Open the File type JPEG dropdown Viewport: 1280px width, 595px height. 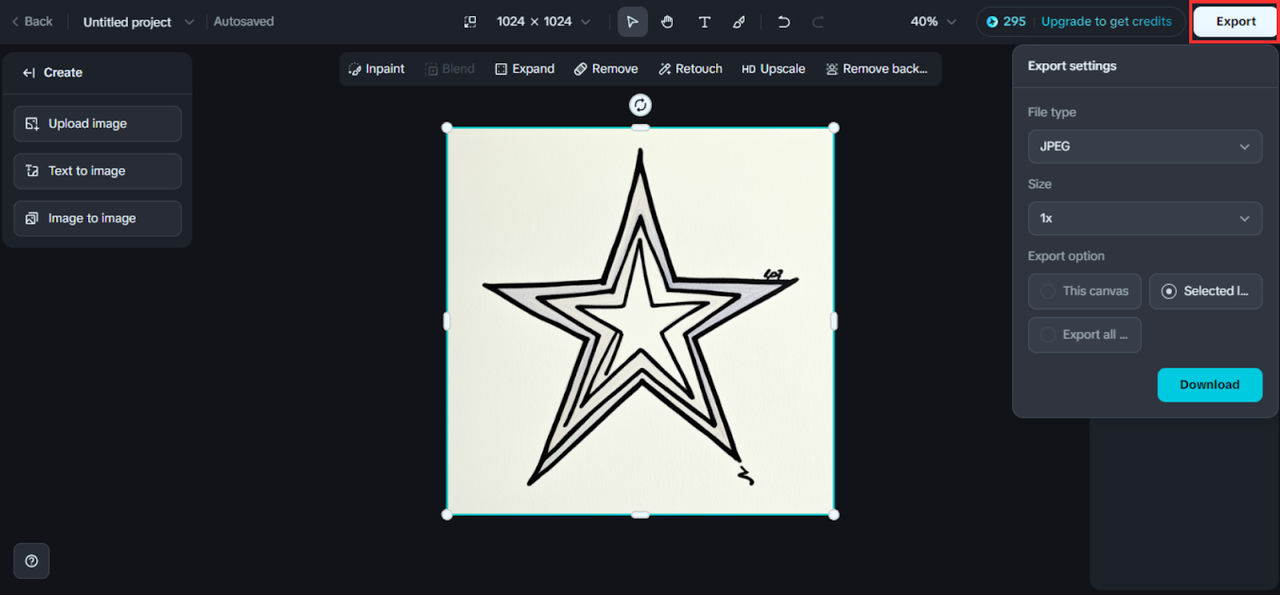[1145, 146]
